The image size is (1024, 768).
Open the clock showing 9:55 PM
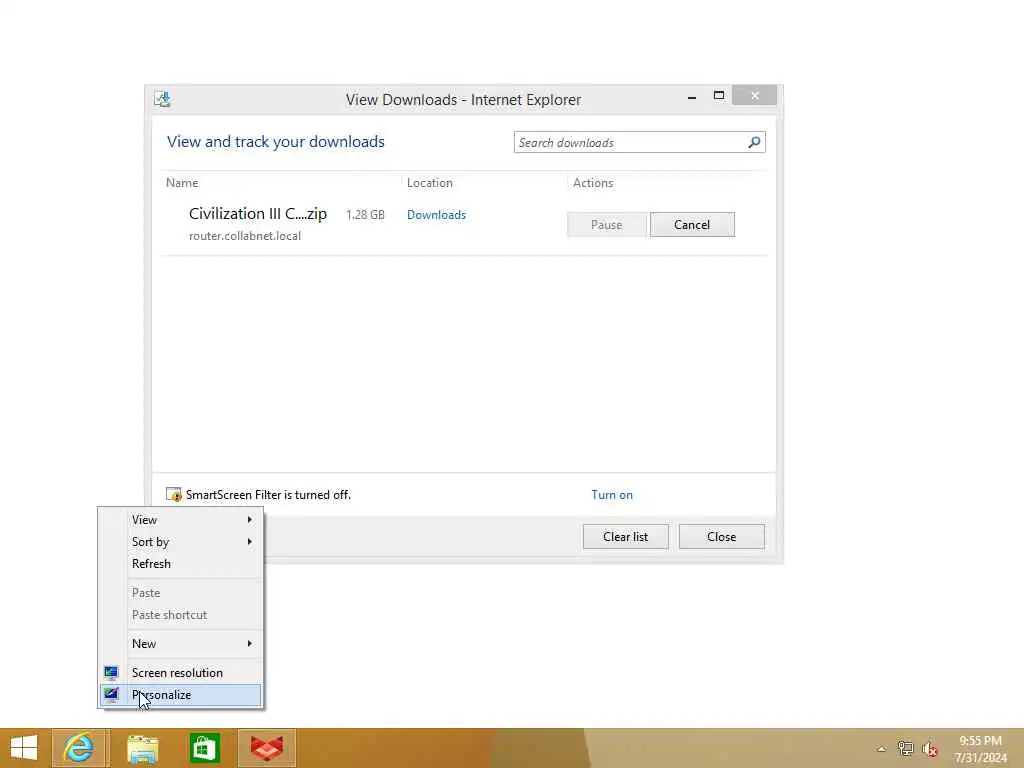coord(980,749)
